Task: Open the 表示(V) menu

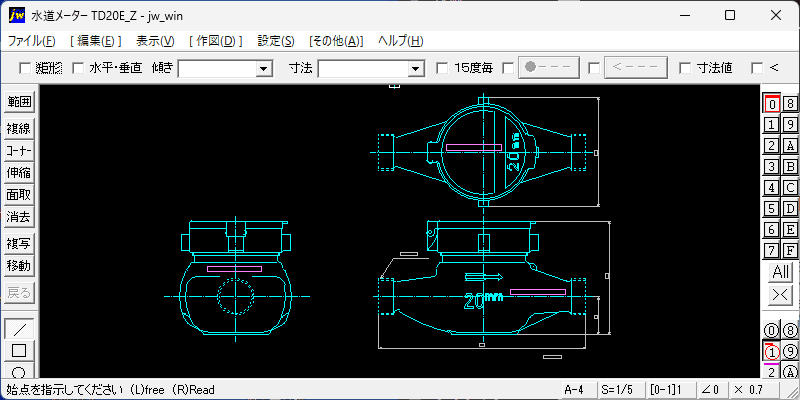Action: coord(156,41)
